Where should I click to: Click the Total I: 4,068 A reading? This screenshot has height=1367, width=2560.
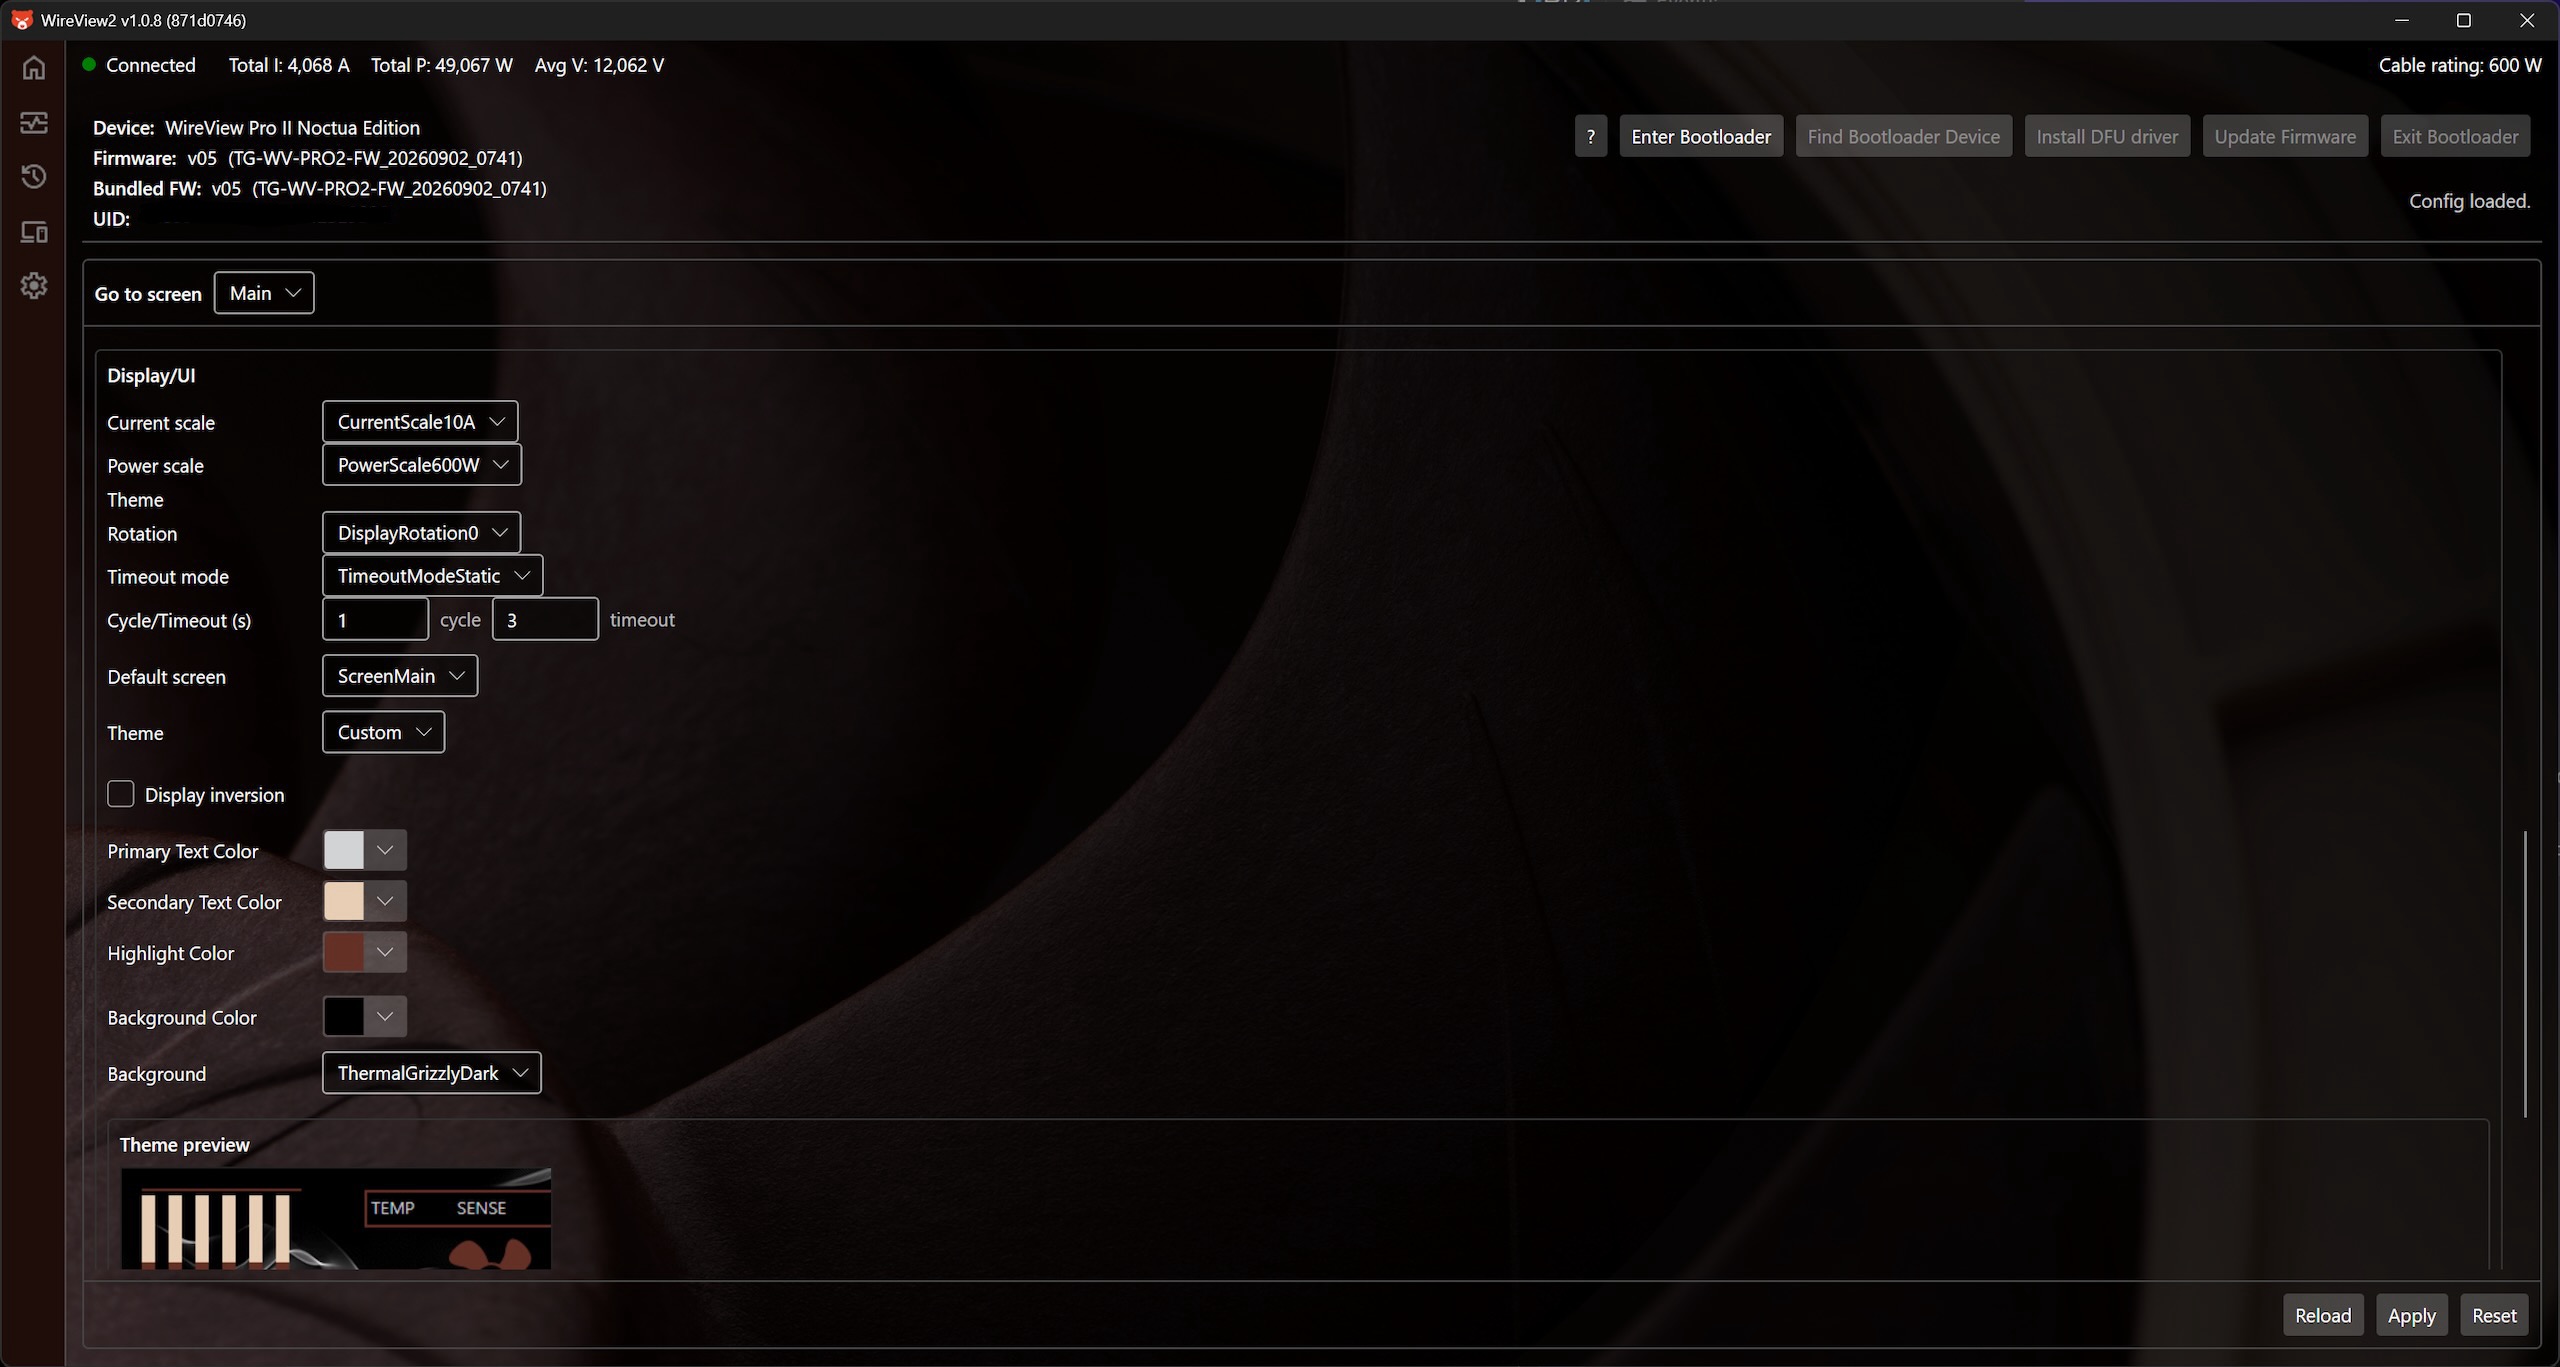[x=289, y=65]
